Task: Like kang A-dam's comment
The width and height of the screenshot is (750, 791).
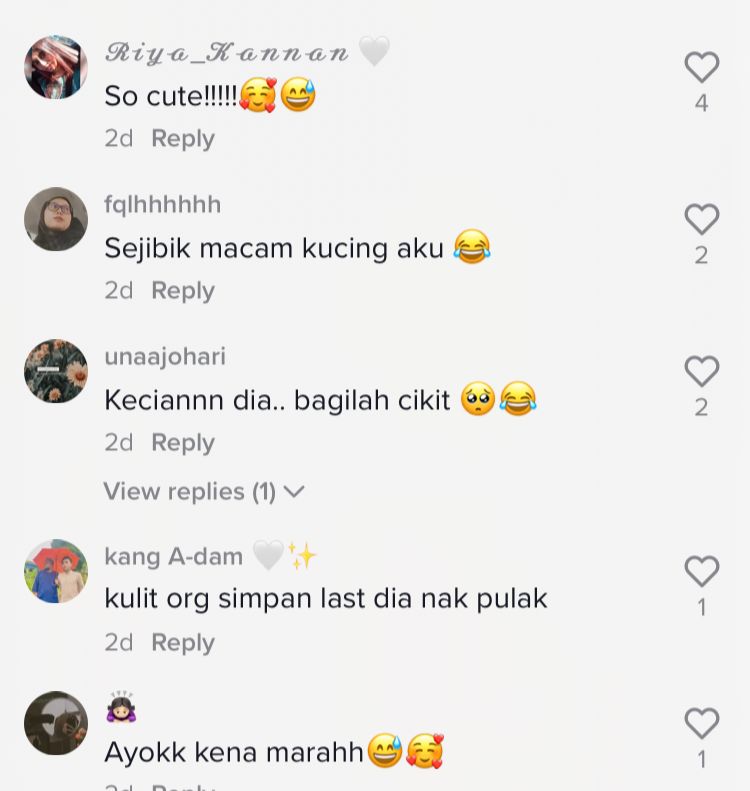Action: [702, 572]
